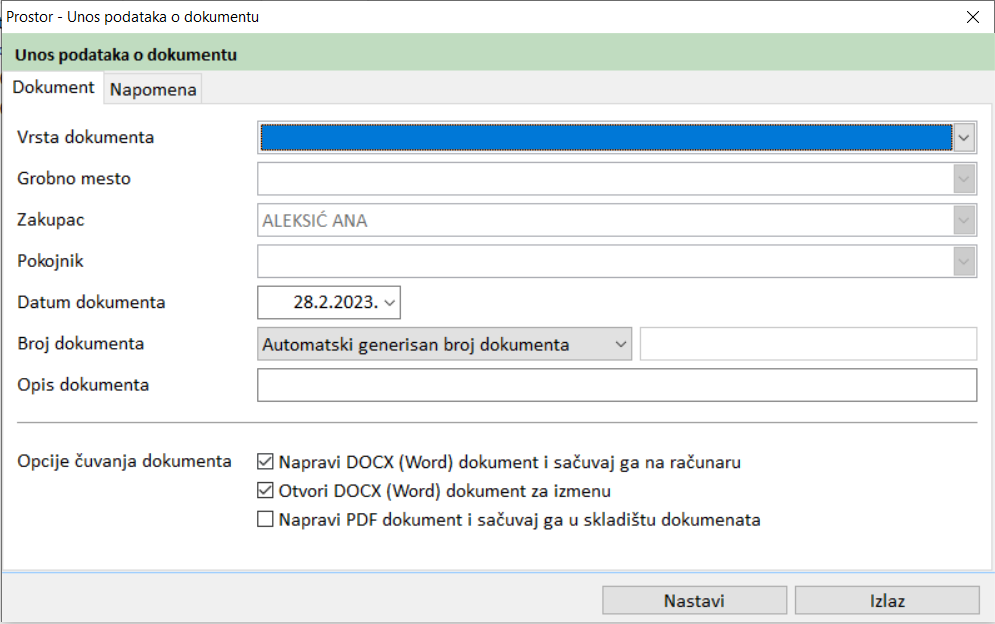Expand the Pokojnik dropdown list
The image size is (995, 624).
click(x=964, y=262)
